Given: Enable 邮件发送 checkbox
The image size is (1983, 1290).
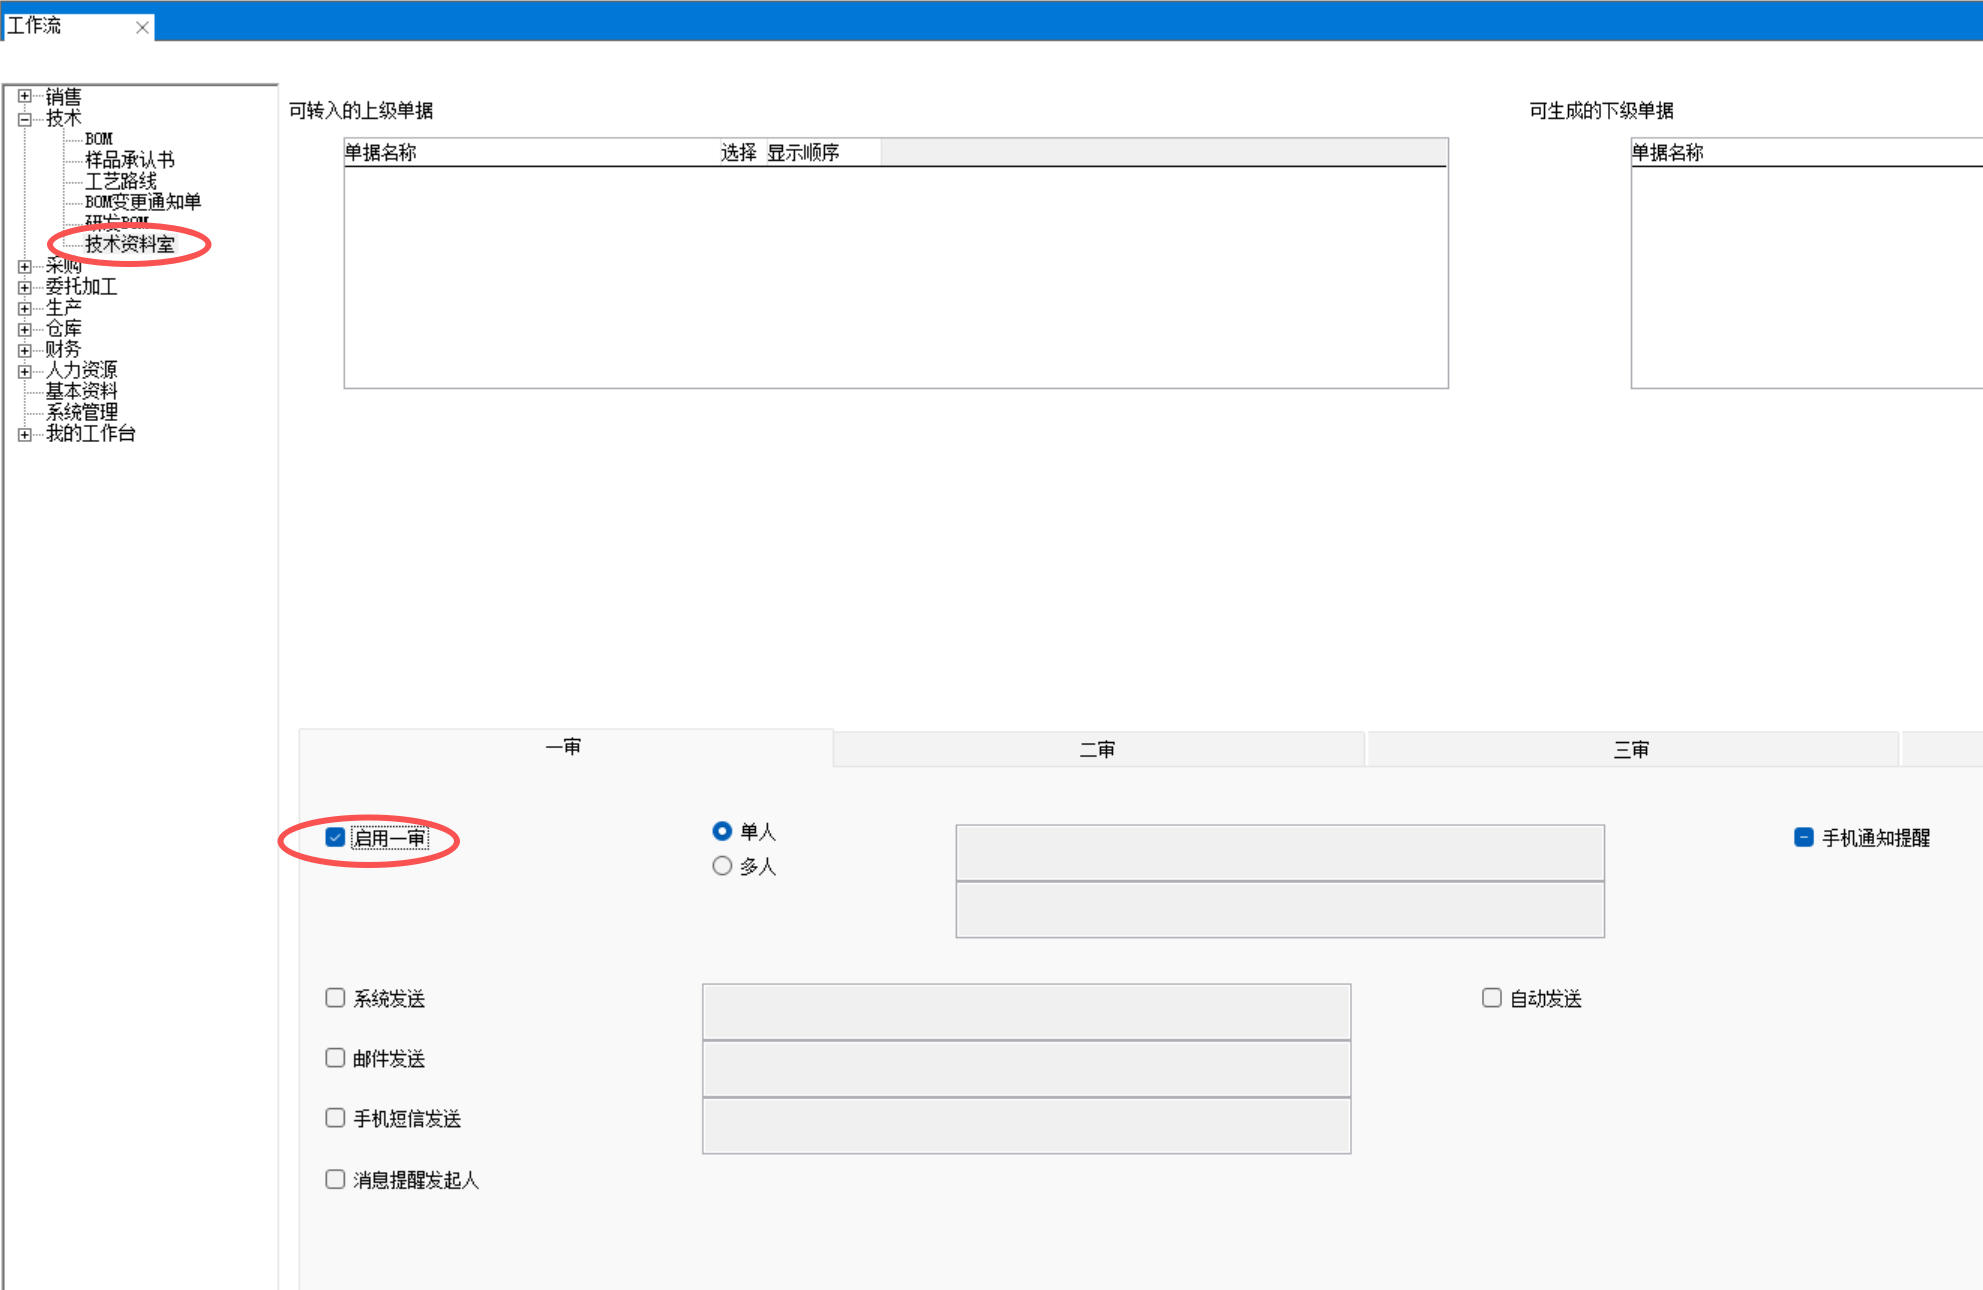Looking at the screenshot, I should (x=336, y=1058).
